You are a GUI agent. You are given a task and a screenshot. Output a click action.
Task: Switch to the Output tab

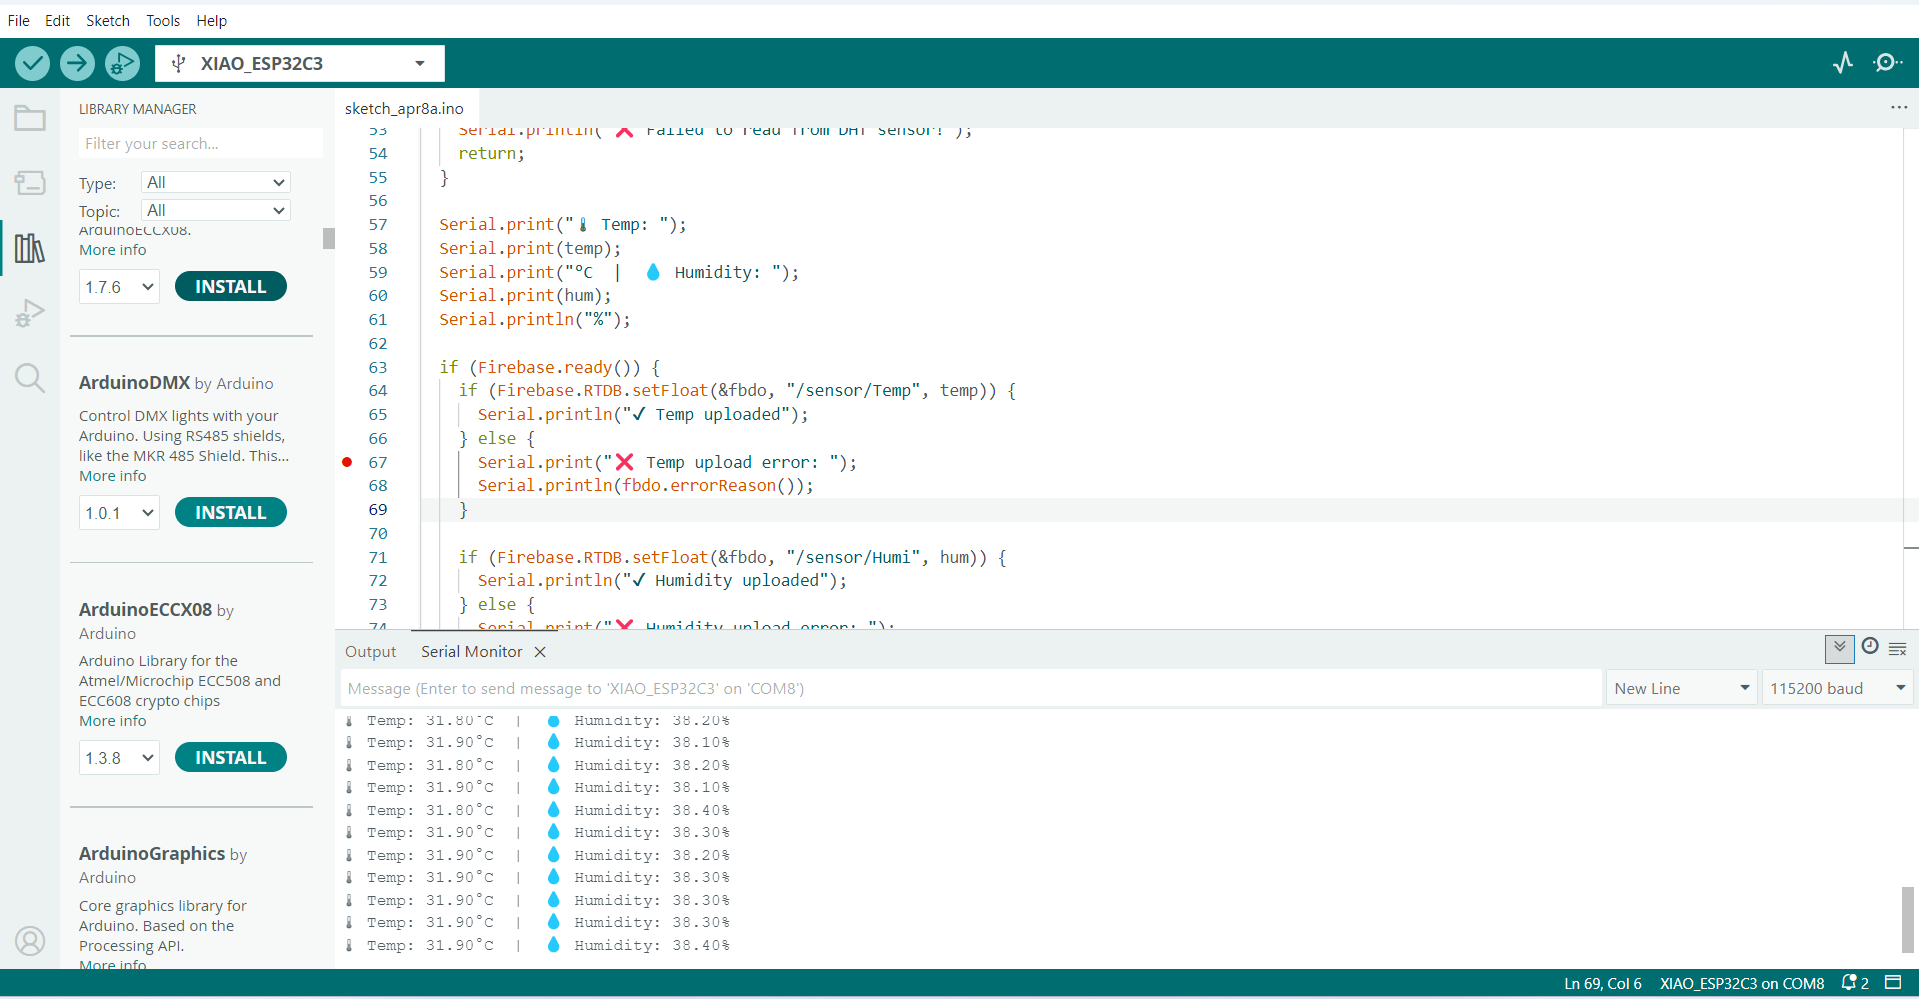pyautogui.click(x=370, y=652)
